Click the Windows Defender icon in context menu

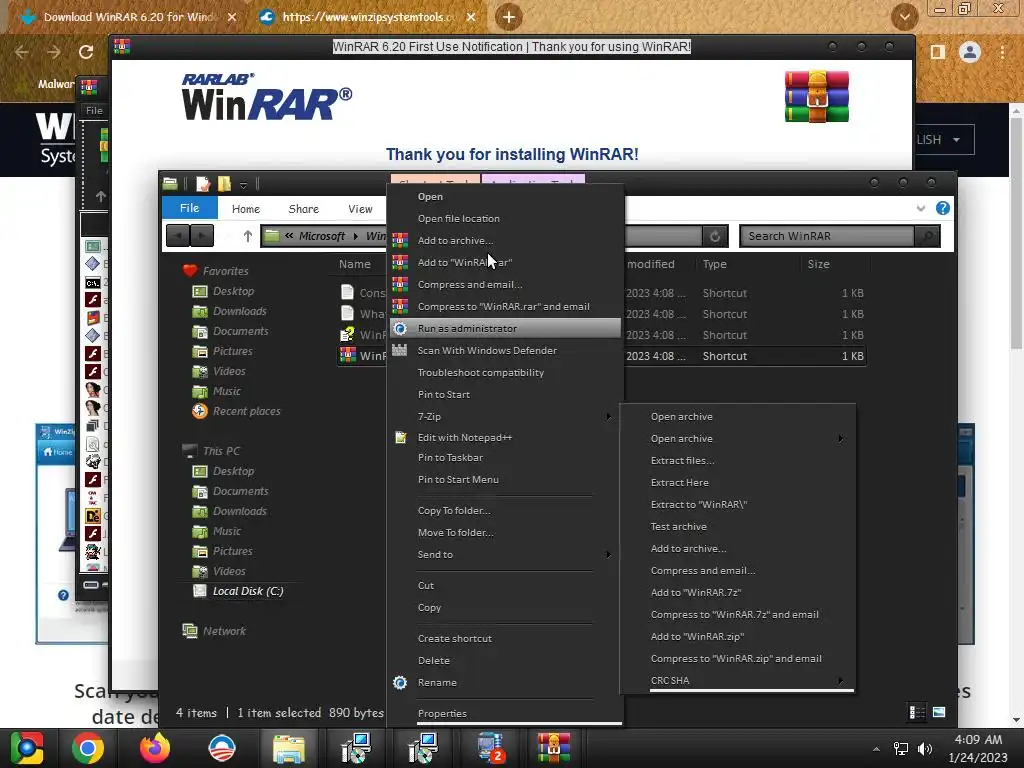[400, 351]
